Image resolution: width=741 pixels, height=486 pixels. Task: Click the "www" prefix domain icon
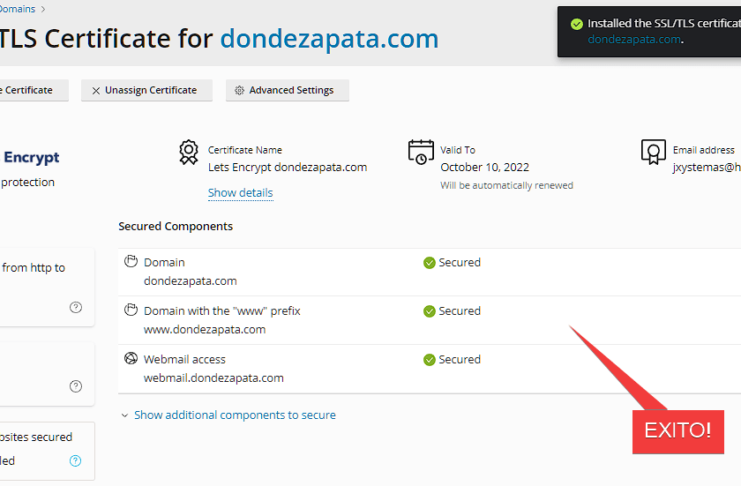pos(130,310)
